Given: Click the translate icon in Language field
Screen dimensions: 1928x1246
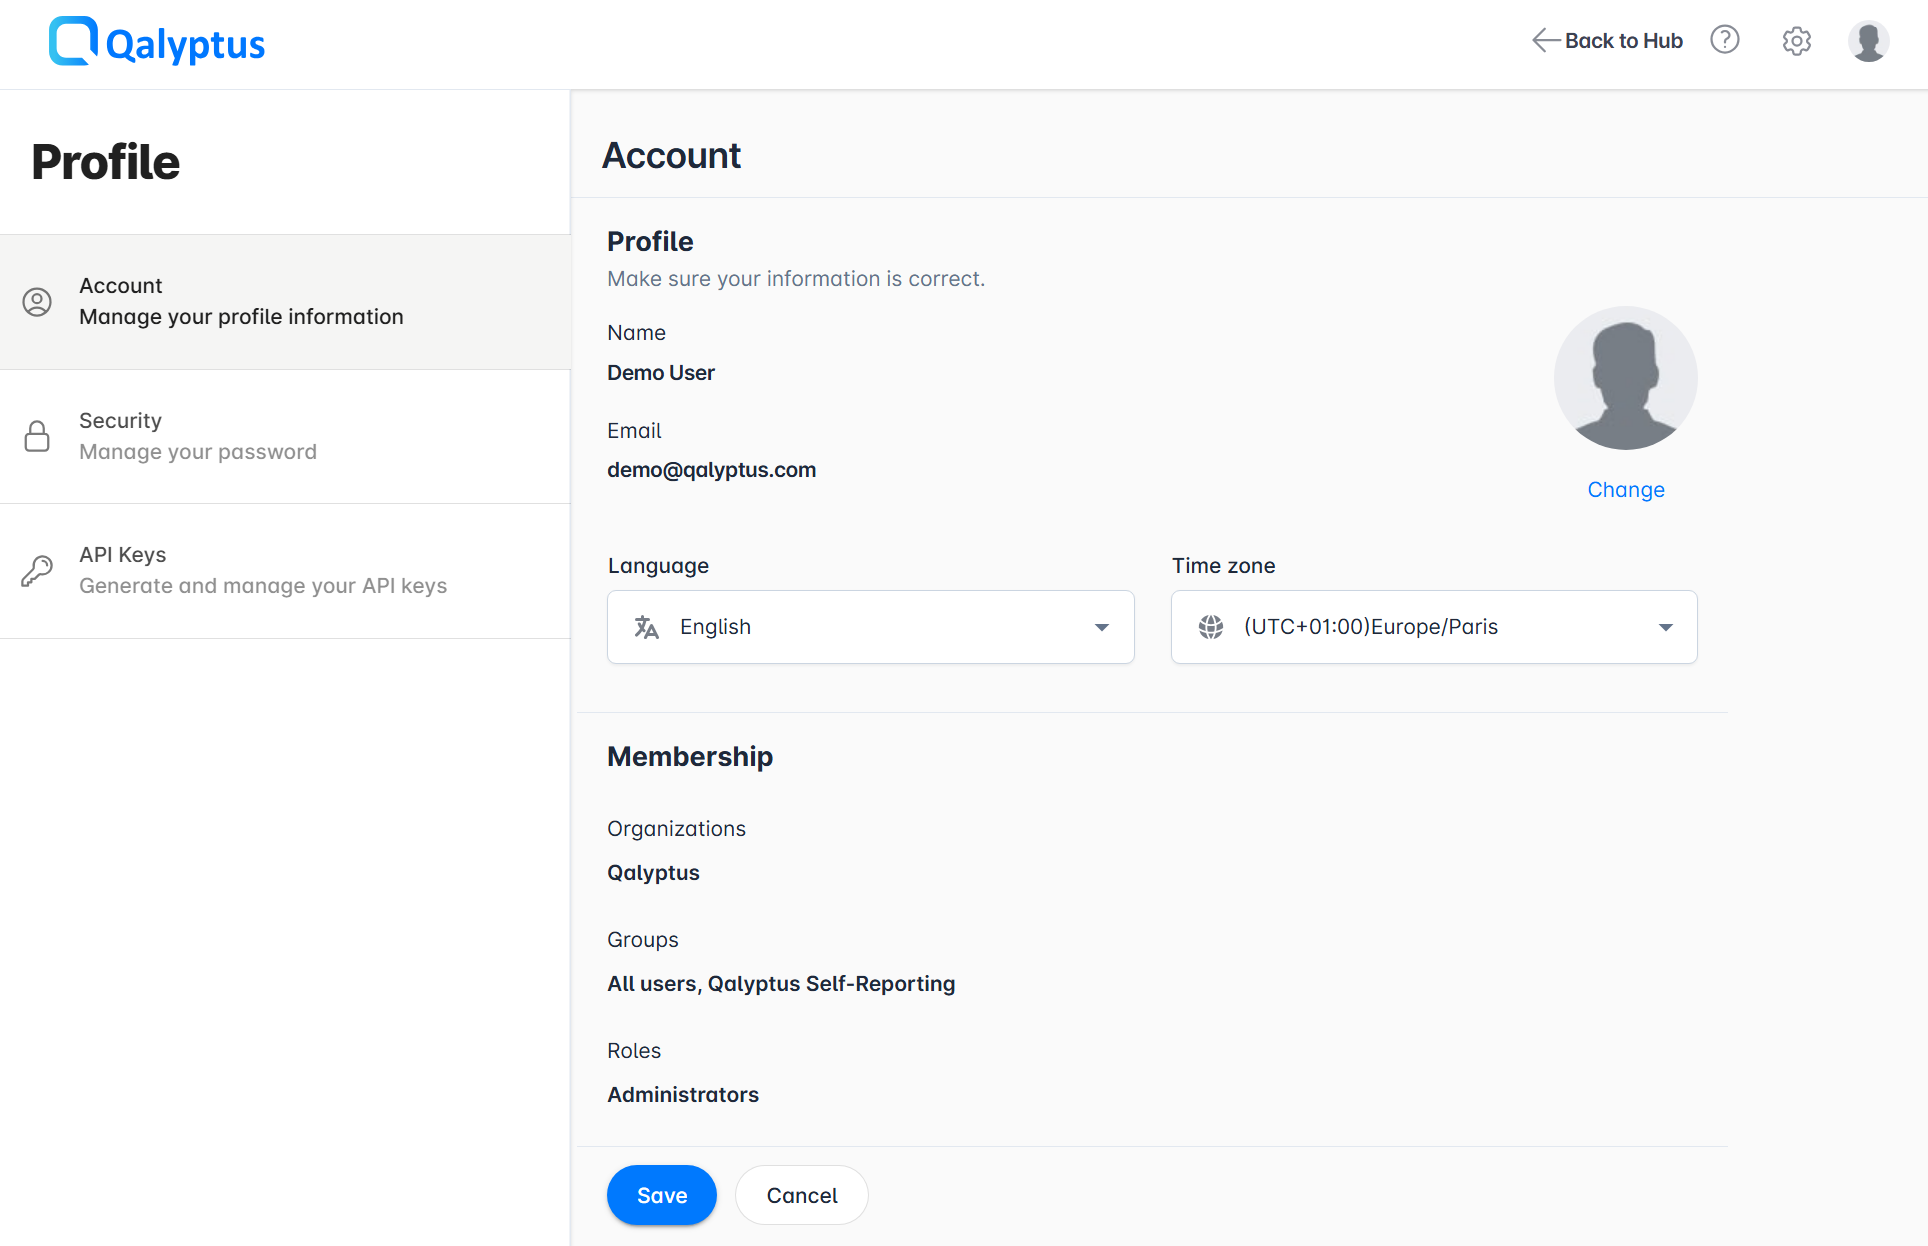Looking at the screenshot, I should [x=646, y=627].
